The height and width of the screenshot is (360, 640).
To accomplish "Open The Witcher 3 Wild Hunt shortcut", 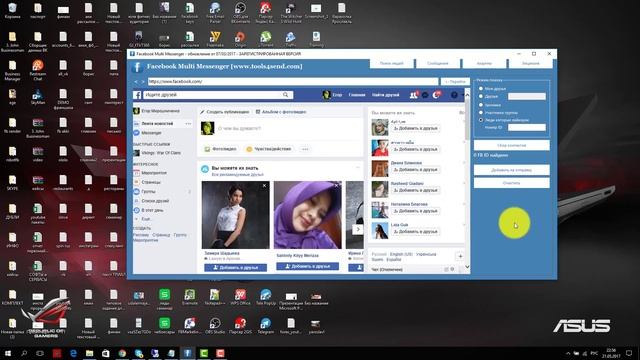I will [291, 13].
